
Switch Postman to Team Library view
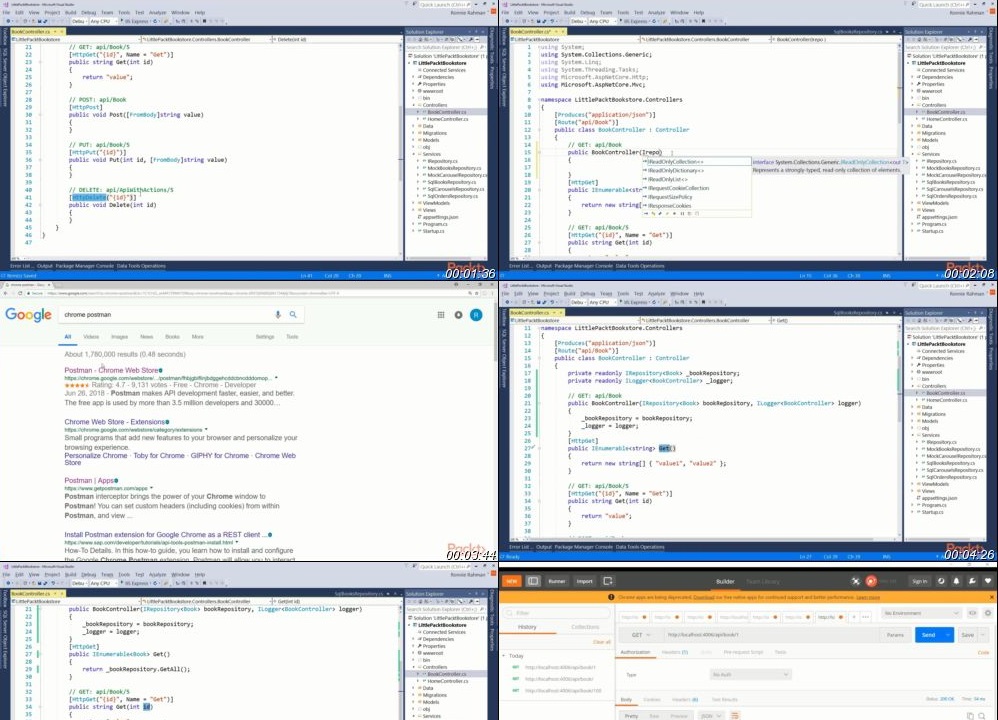coord(763,581)
